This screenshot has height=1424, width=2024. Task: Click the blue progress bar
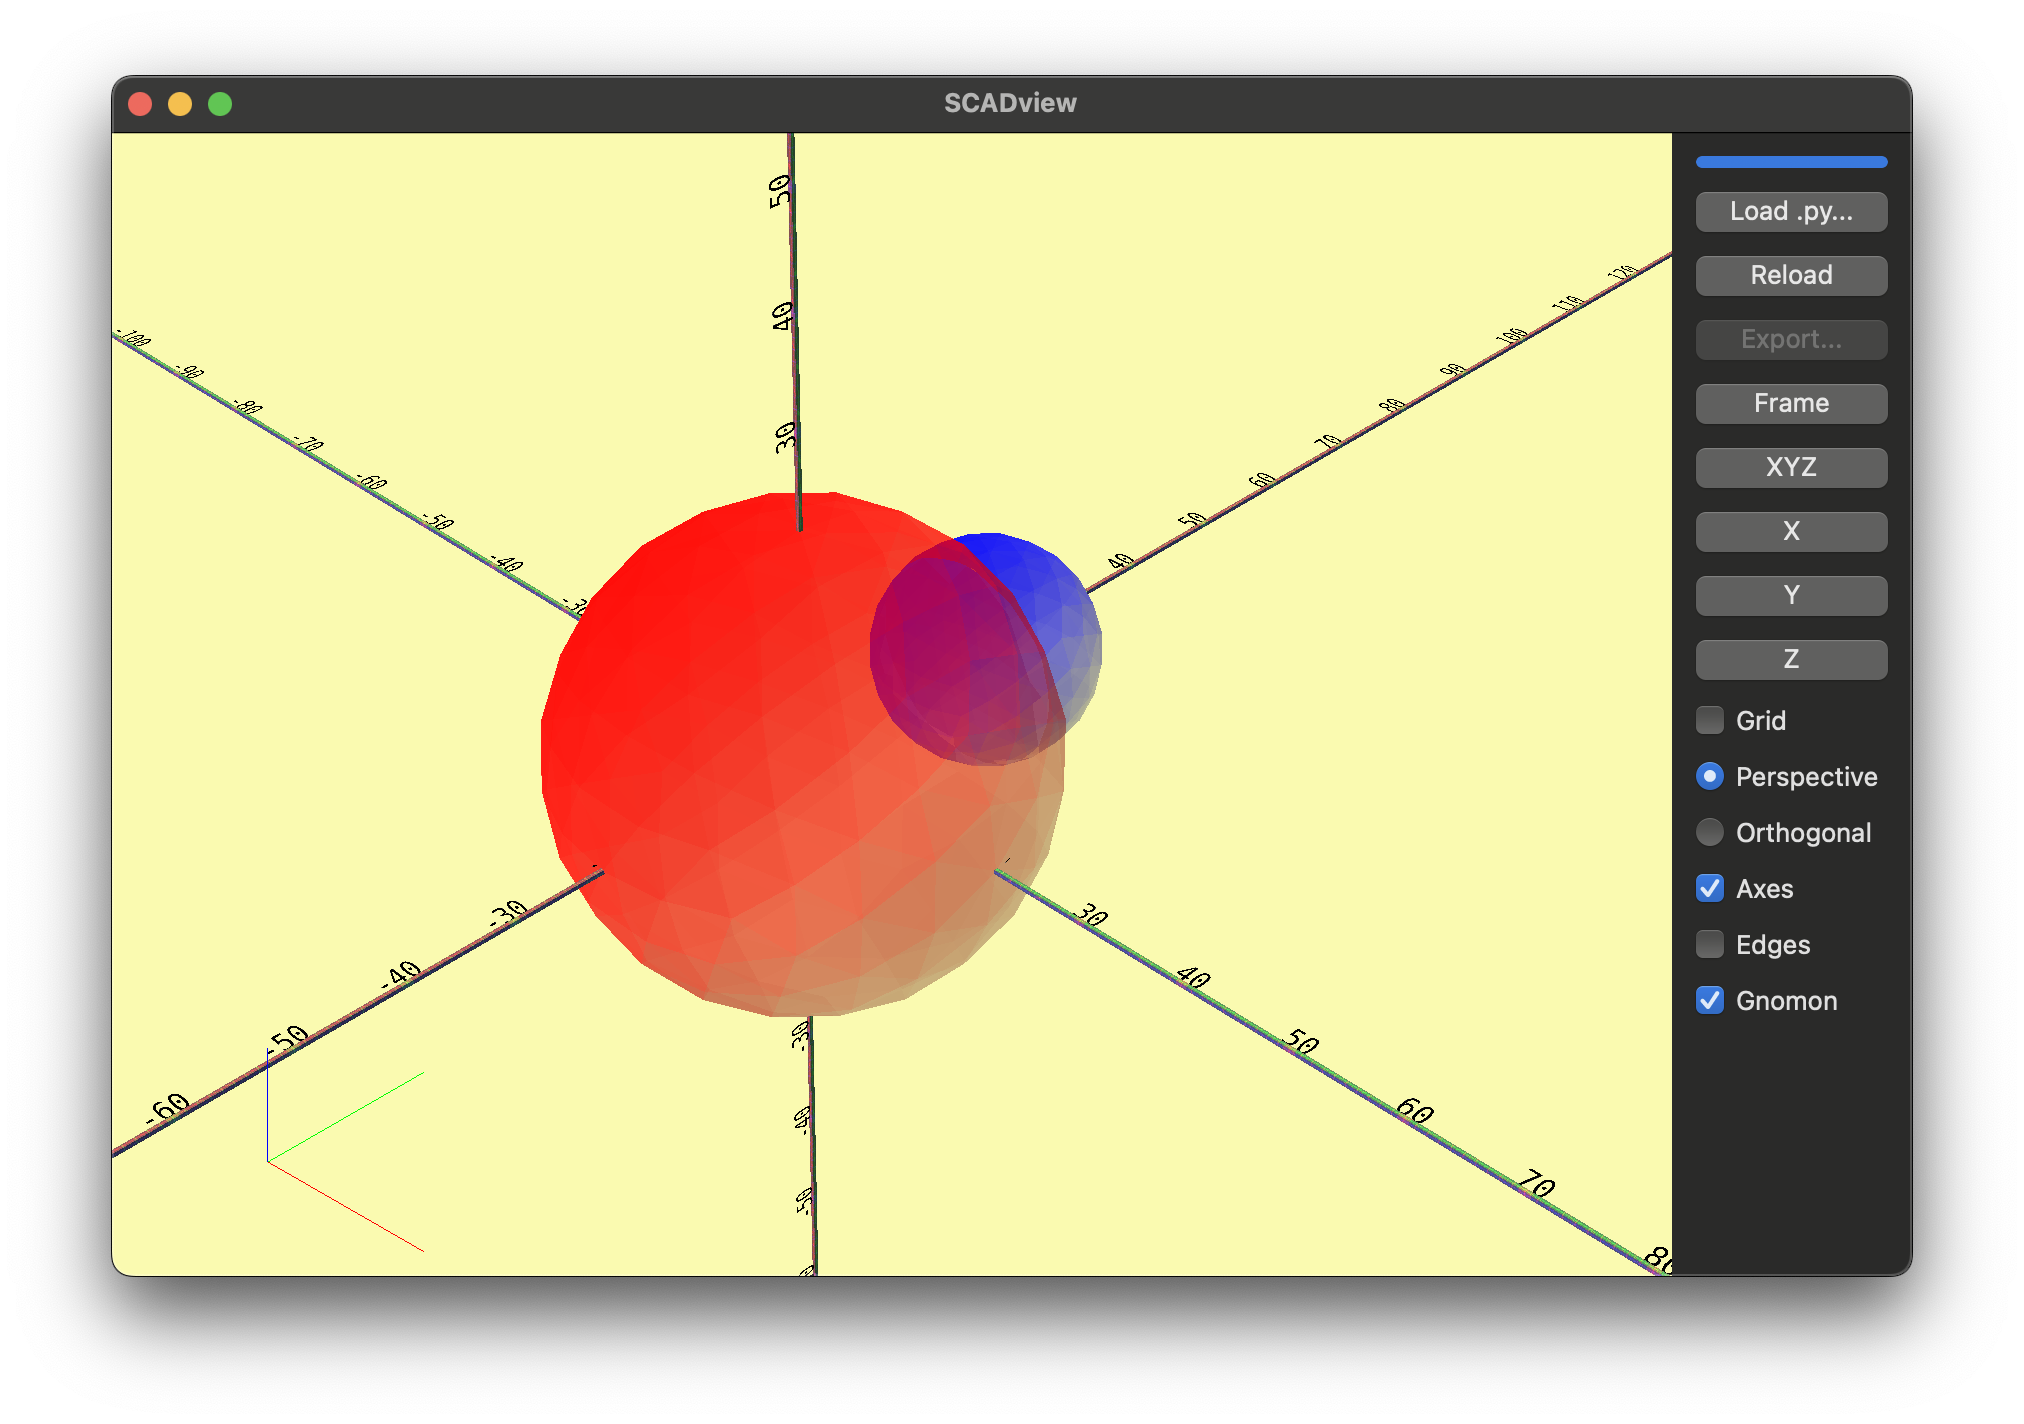(1791, 162)
